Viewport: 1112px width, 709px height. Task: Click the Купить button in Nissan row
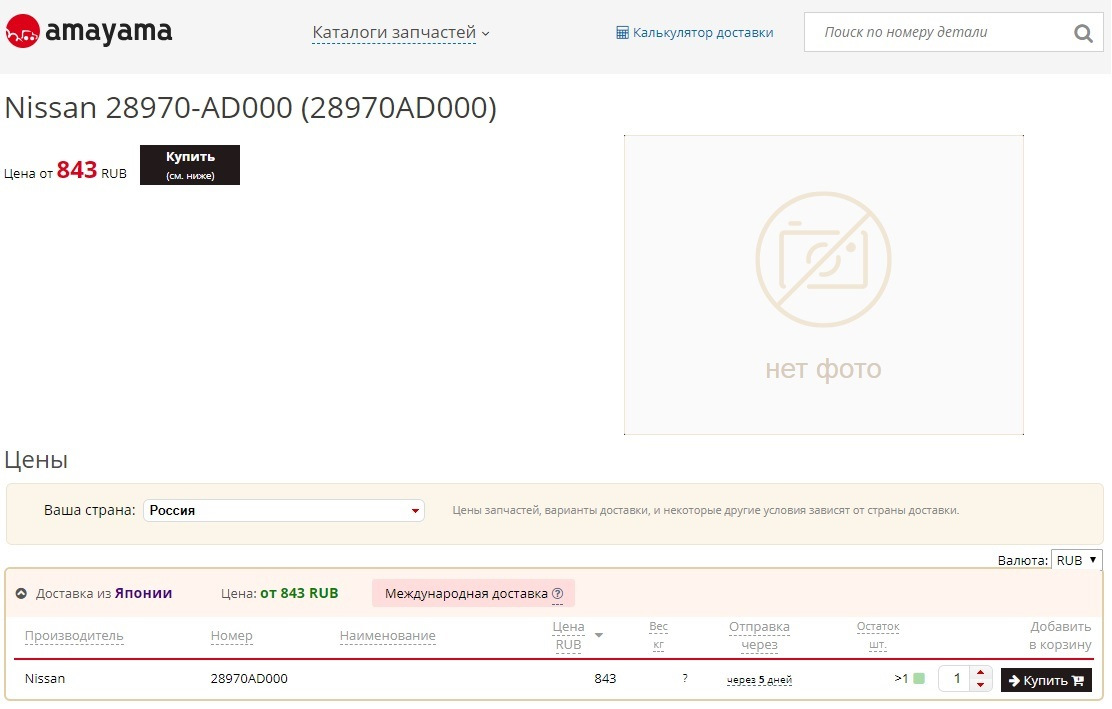tap(1046, 680)
